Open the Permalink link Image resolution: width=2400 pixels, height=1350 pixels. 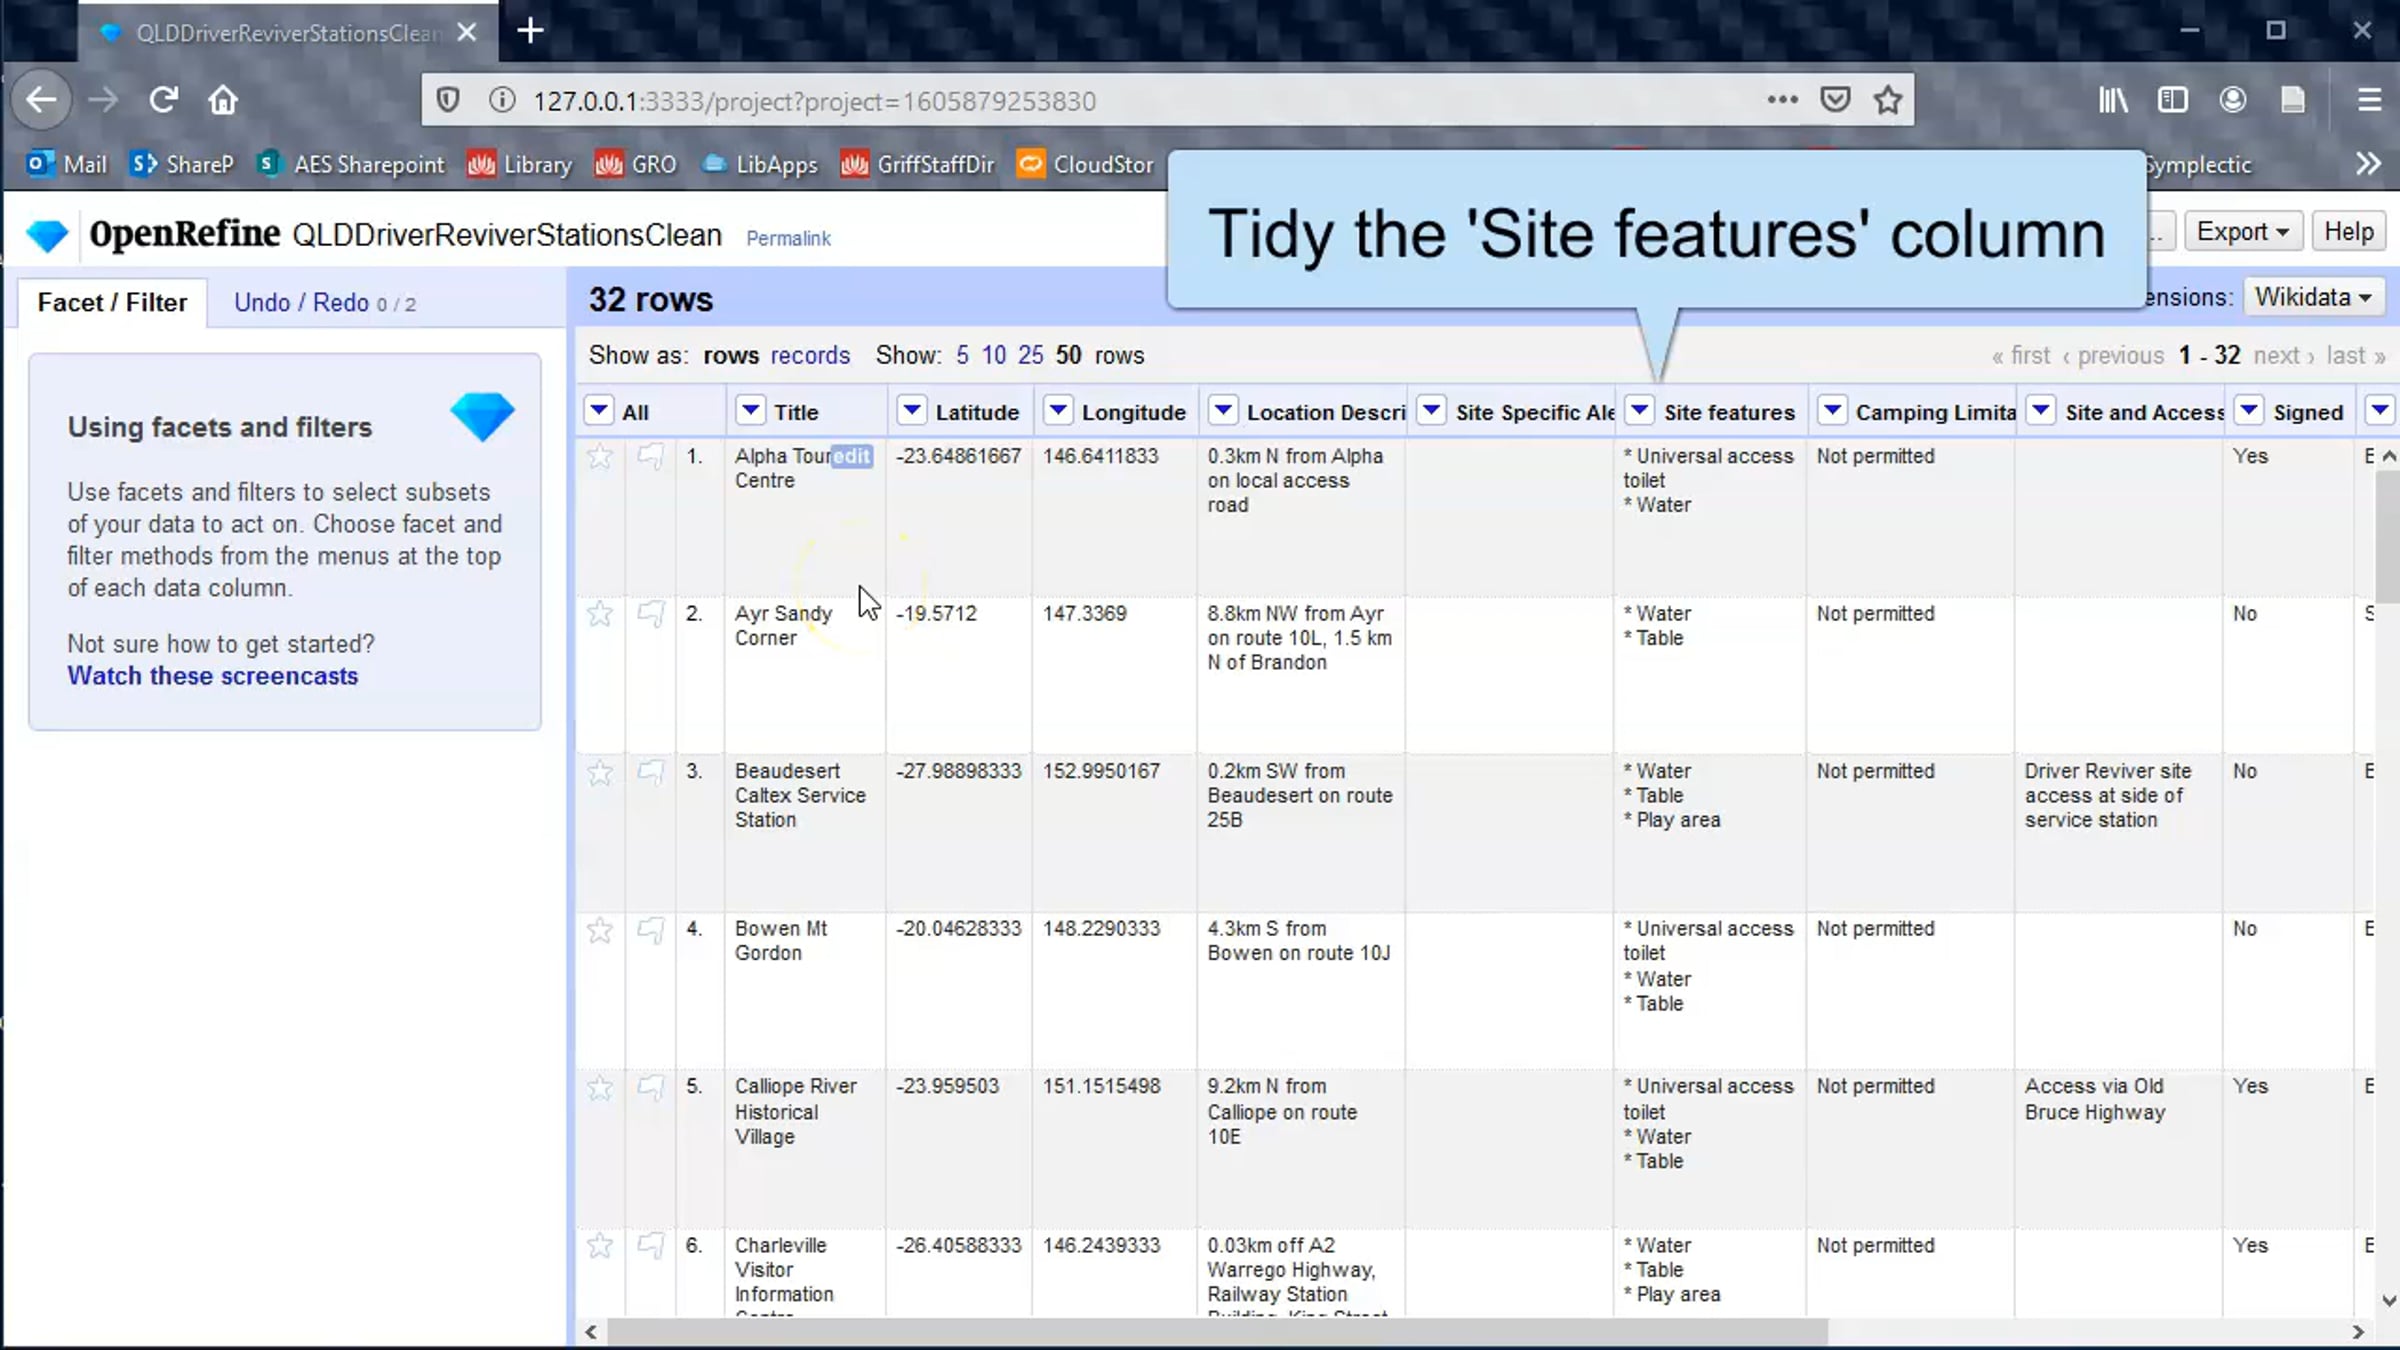[788, 238]
